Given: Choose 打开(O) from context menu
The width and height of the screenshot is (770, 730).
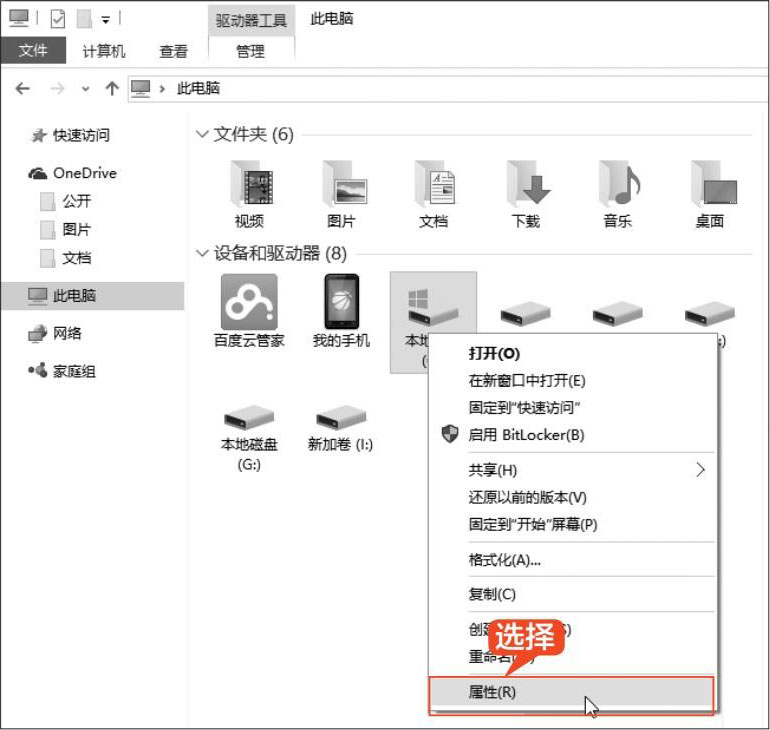Looking at the screenshot, I should pos(571,353).
